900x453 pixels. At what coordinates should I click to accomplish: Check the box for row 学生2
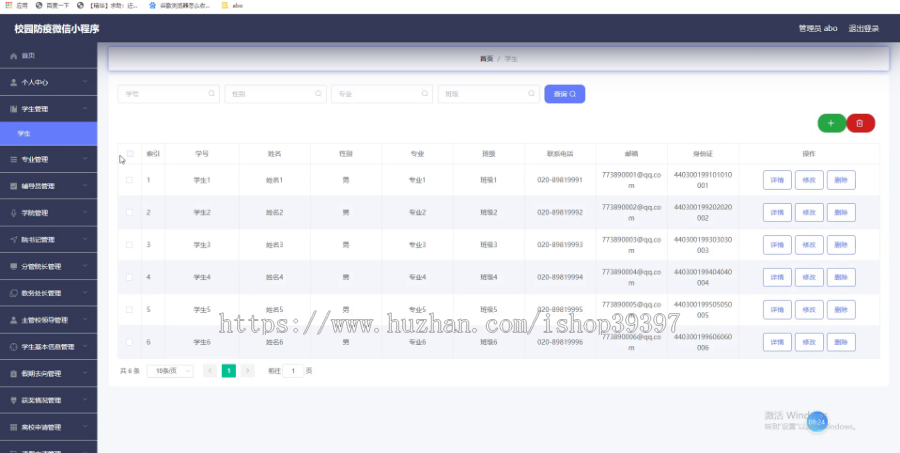click(129, 212)
